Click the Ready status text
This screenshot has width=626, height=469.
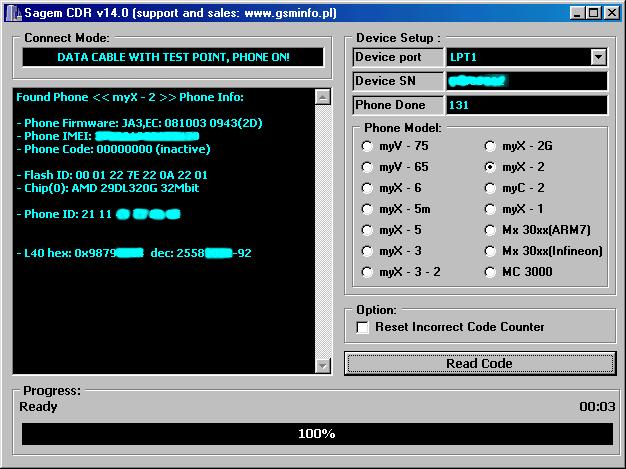(38, 407)
